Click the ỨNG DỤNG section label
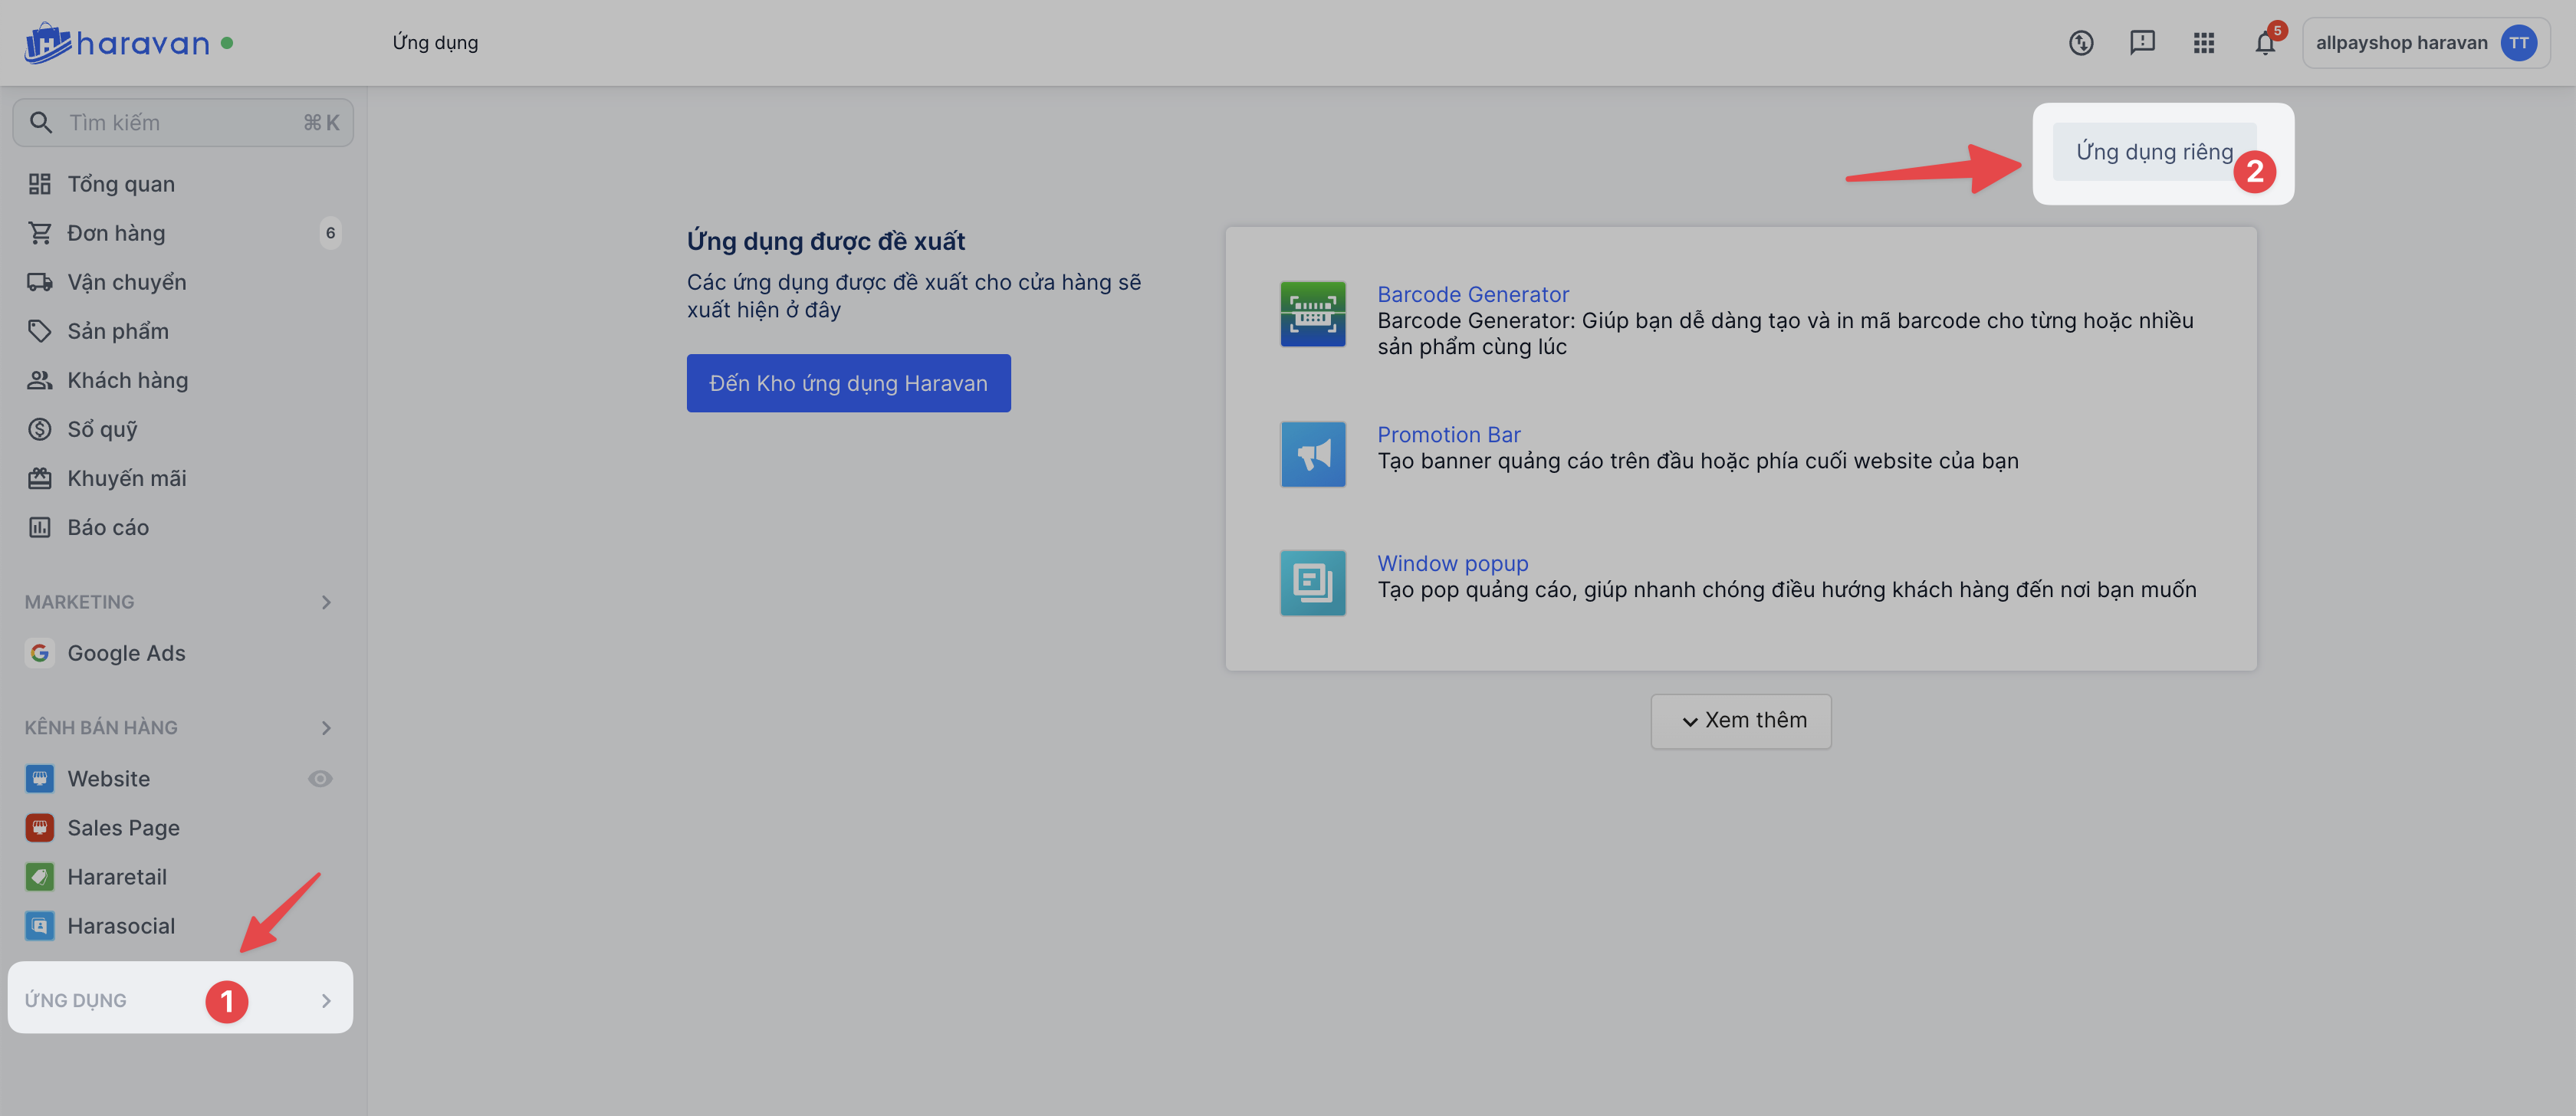This screenshot has height=1116, width=2576. click(x=76, y=1001)
